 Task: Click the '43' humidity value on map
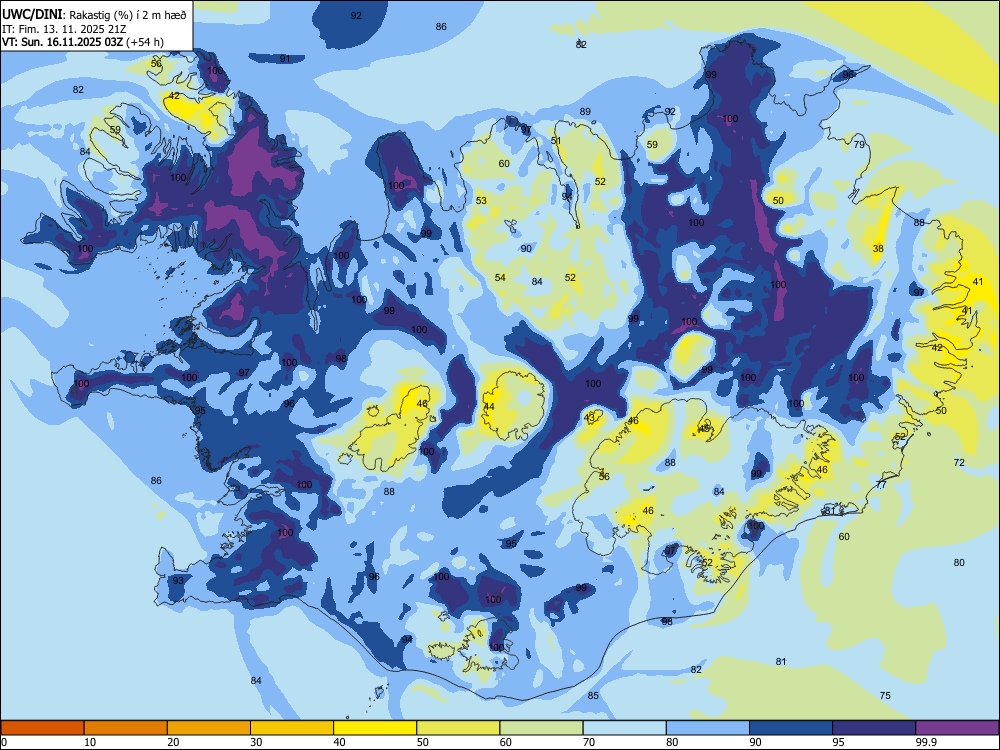point(589,418)
